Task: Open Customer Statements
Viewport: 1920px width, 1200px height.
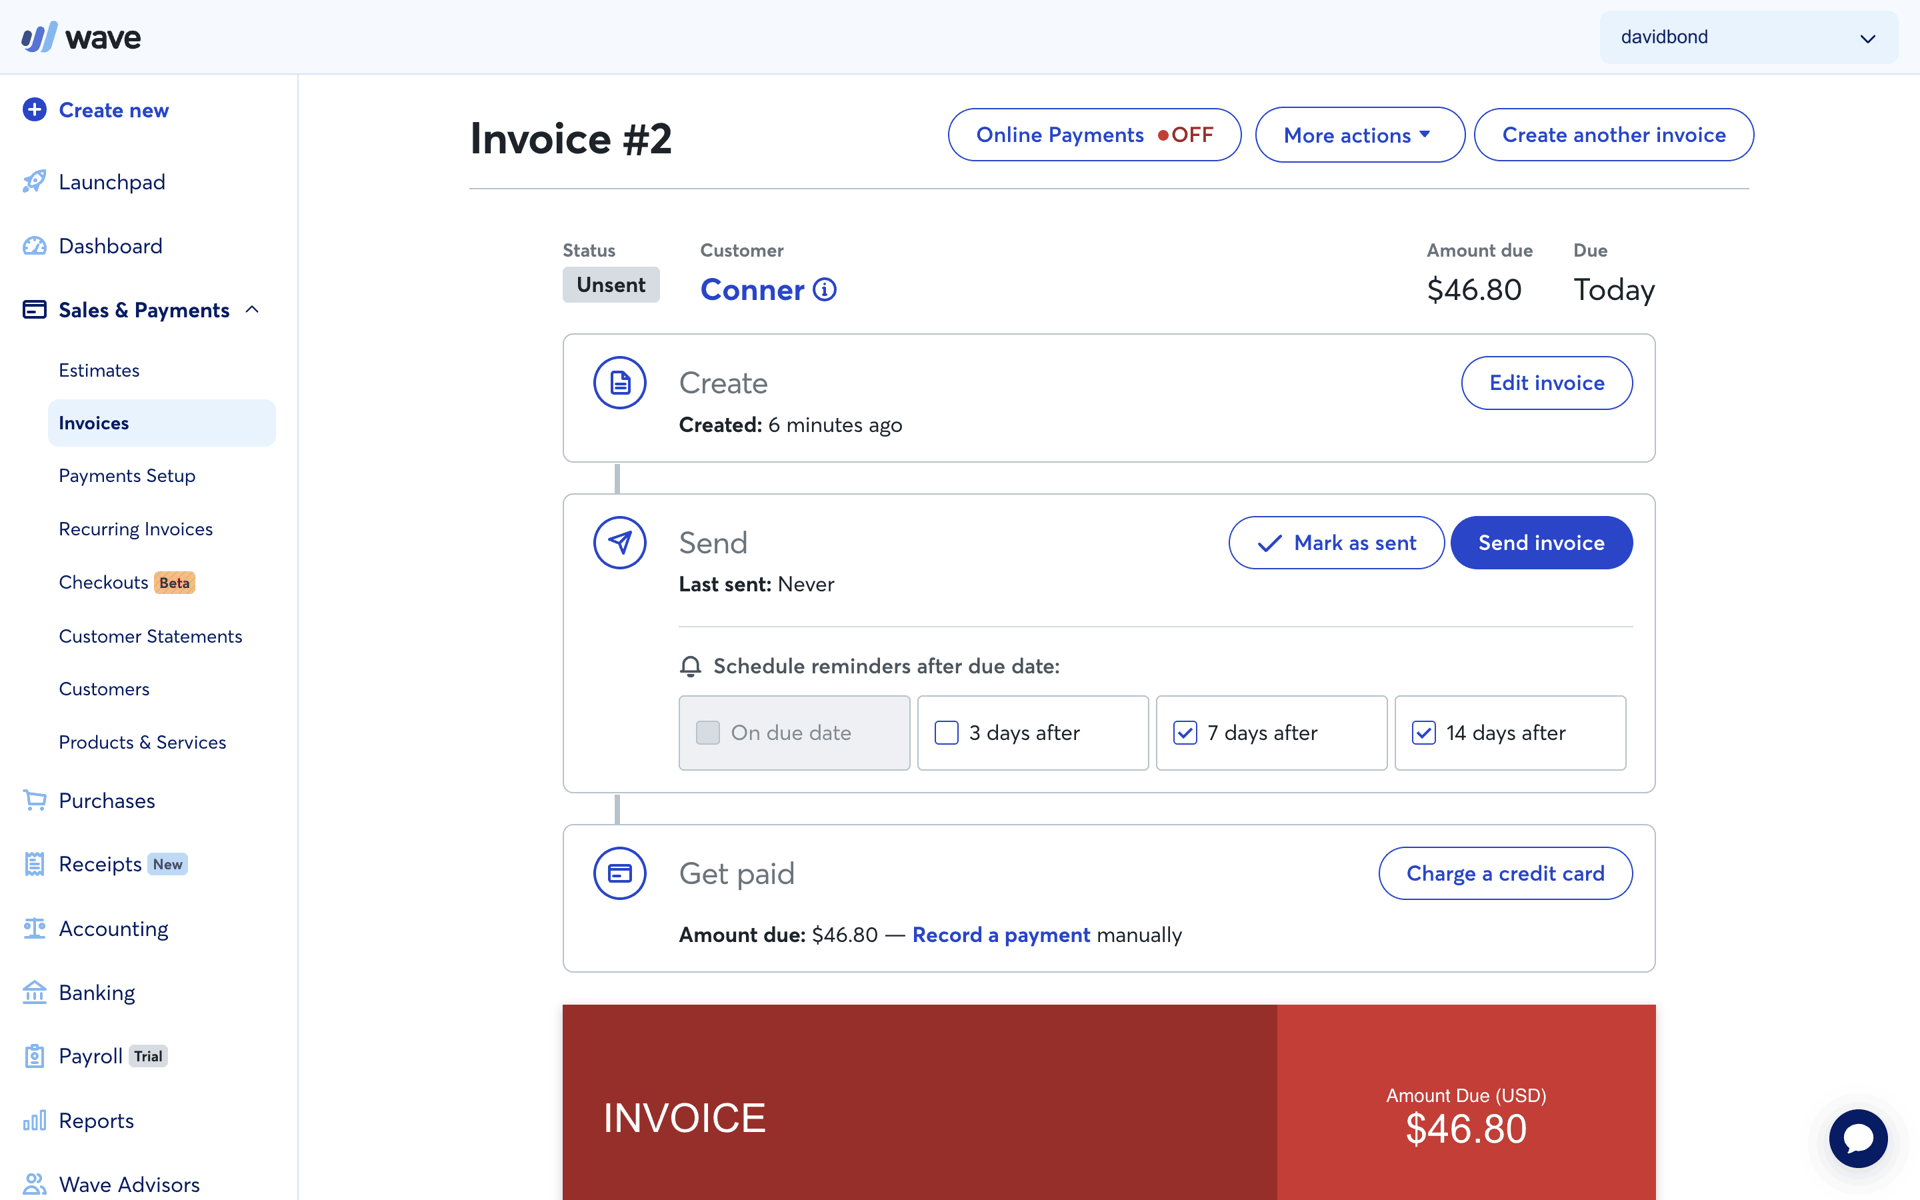Action: coord(150,636)
